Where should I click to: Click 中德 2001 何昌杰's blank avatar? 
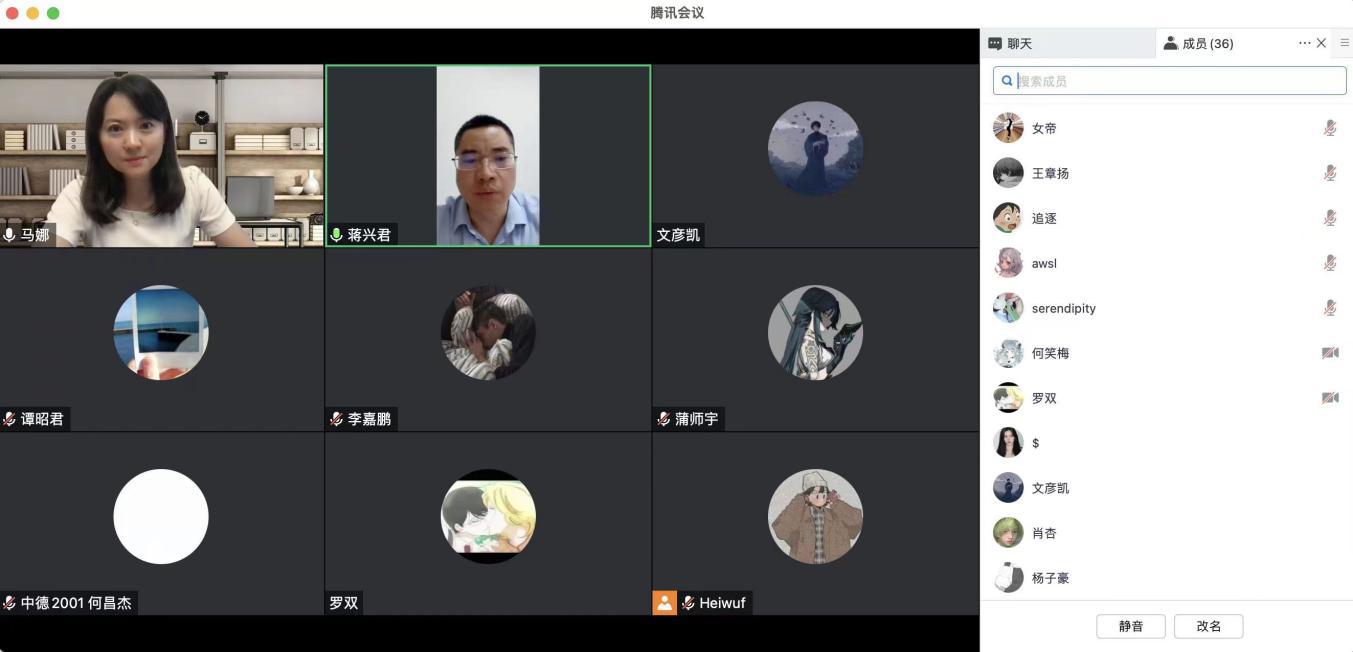(161, 516)
